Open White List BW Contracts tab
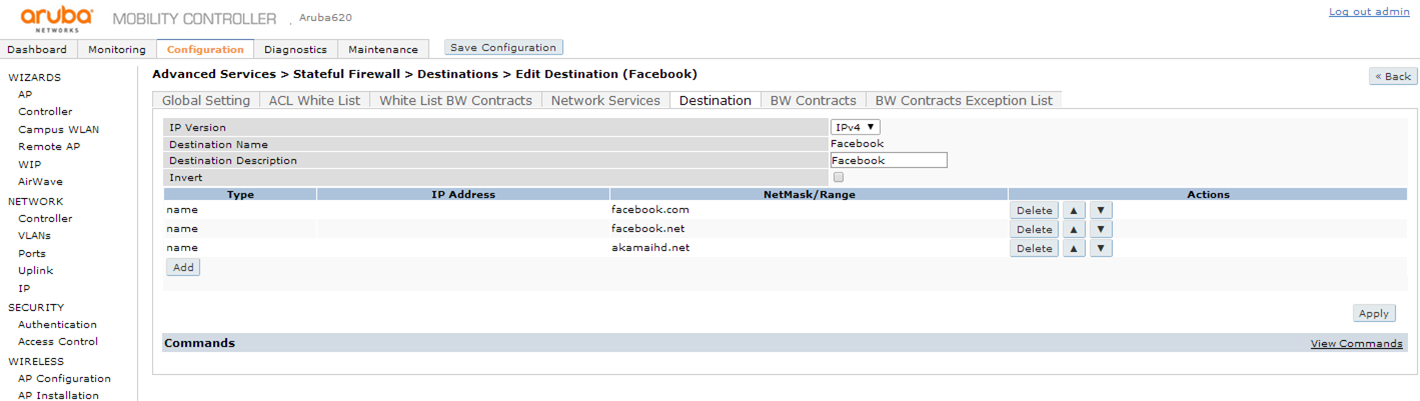 point(456,100)
